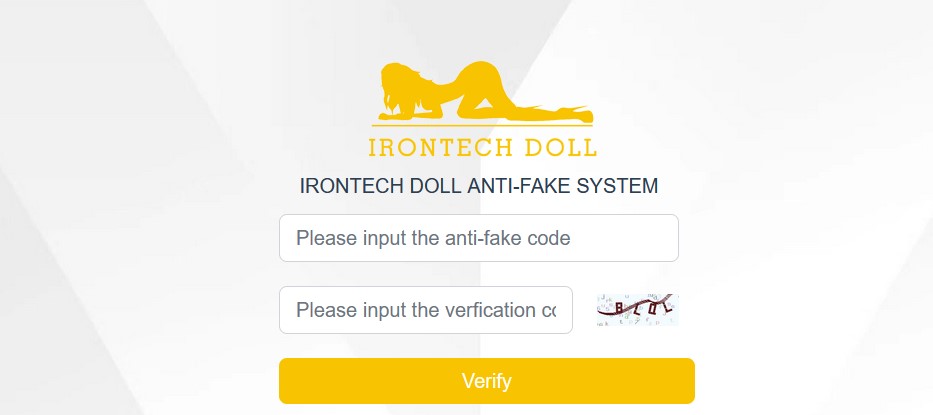This screenshot has height=415, width=933.
Task: Select the 'Please input the anti-fake code' field
Action: 478,238
